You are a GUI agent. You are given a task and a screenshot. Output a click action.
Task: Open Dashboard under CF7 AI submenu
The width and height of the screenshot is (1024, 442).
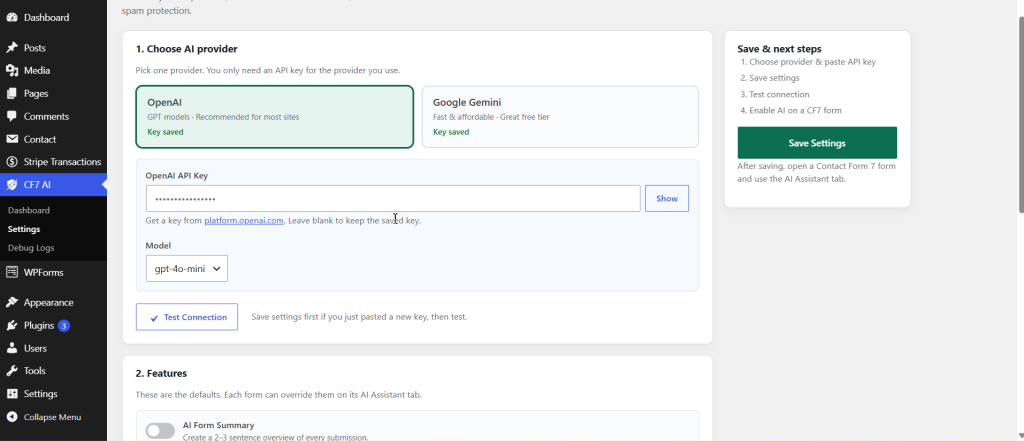(29, 210)
